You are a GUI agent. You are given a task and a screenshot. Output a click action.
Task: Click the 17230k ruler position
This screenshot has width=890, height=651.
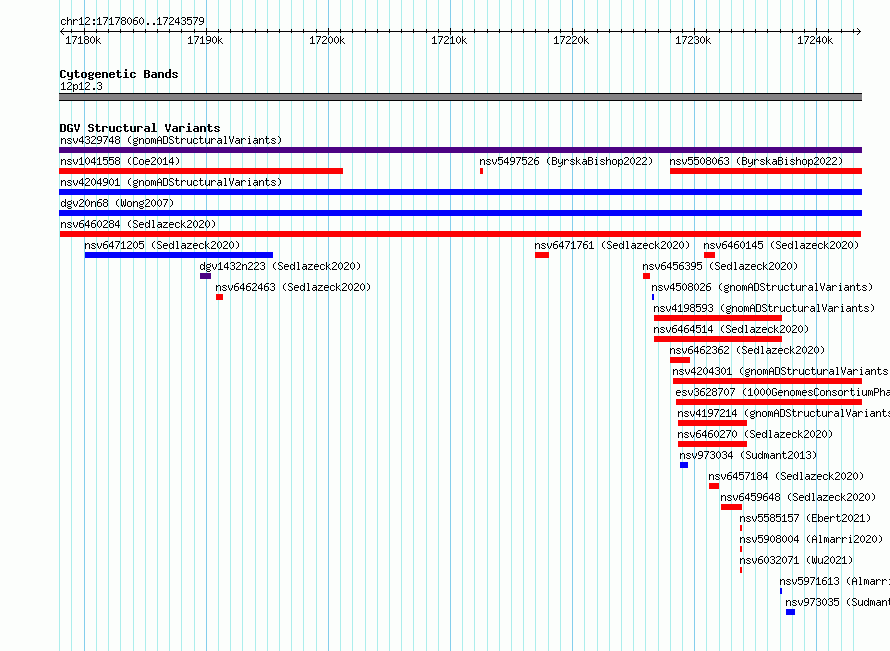pyautogui.click(x=693, y=40)
